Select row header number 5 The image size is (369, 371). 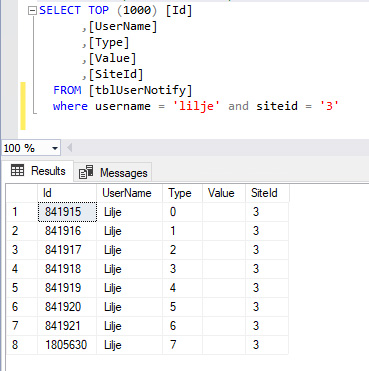[22, 288]
